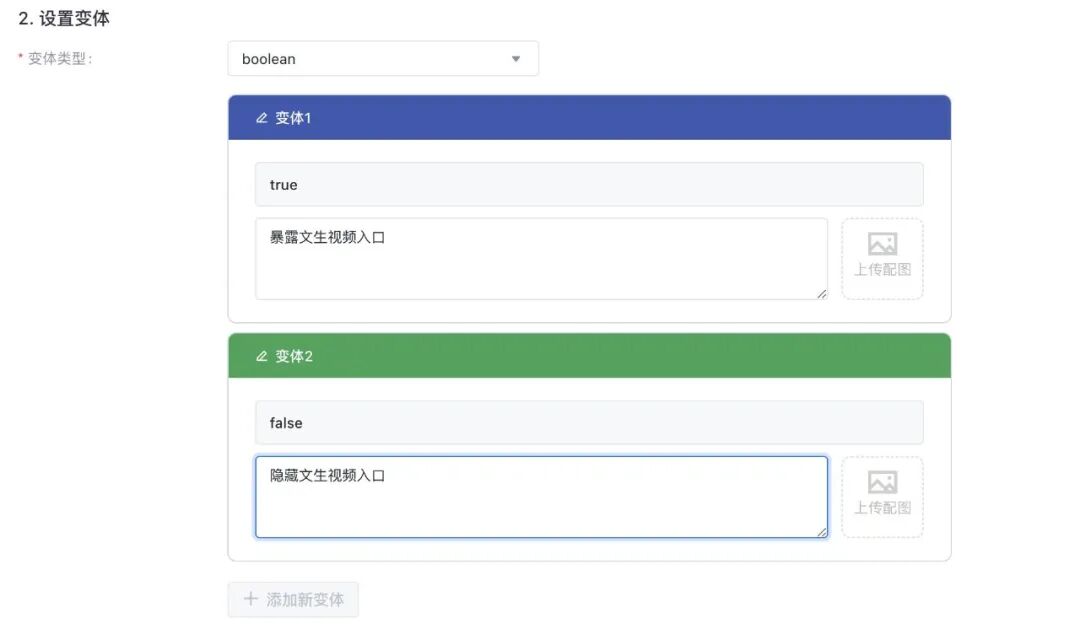The width and height of the screenshot is (1080, 629).
Task: Click the pencil edit icon beside 变体2
Action: 262,356
